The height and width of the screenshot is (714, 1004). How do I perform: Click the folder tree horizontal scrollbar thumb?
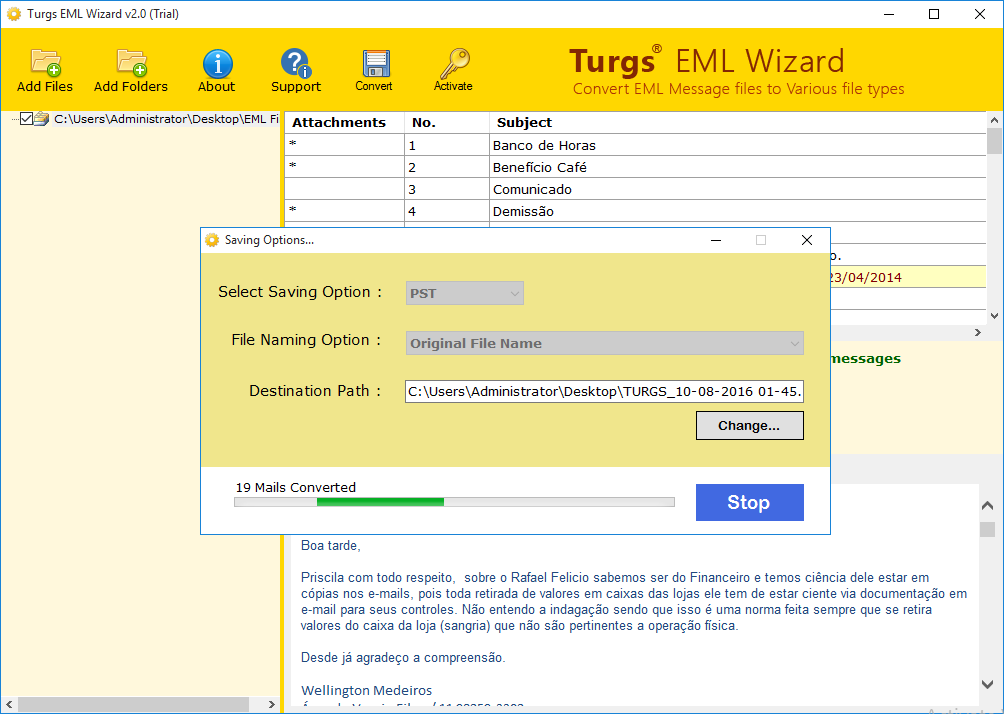coord(133,704)
